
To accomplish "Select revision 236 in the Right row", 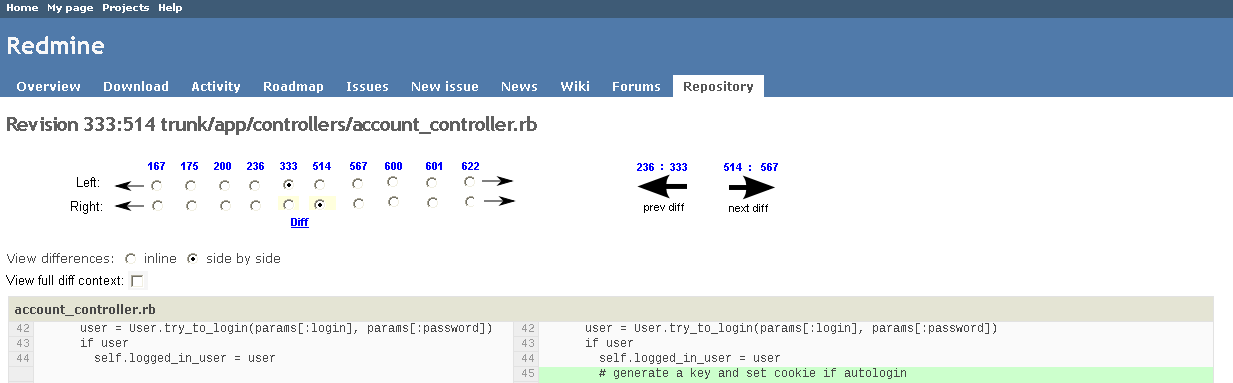I will point(255,206).
